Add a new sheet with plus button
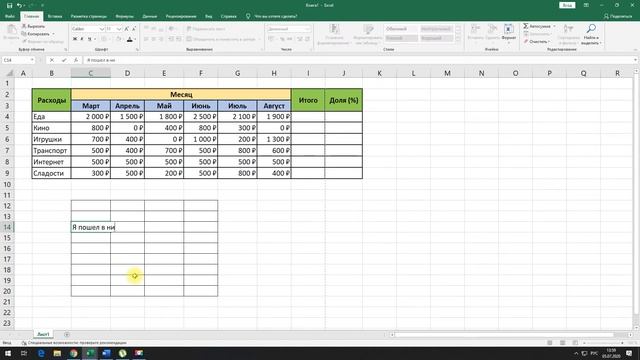640x360 pixels. click(x=67, y=334)
